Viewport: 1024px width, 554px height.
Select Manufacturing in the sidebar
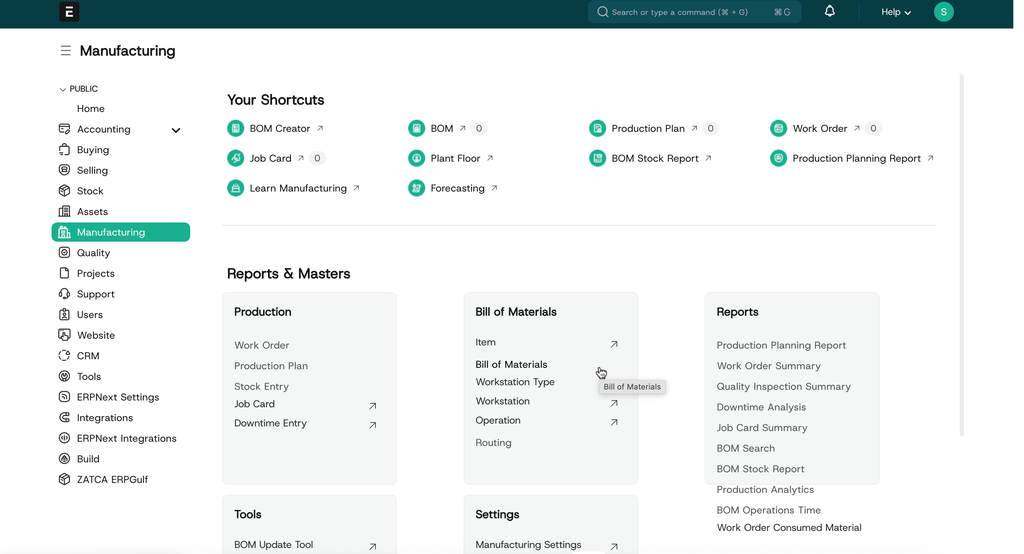(121, 232)
